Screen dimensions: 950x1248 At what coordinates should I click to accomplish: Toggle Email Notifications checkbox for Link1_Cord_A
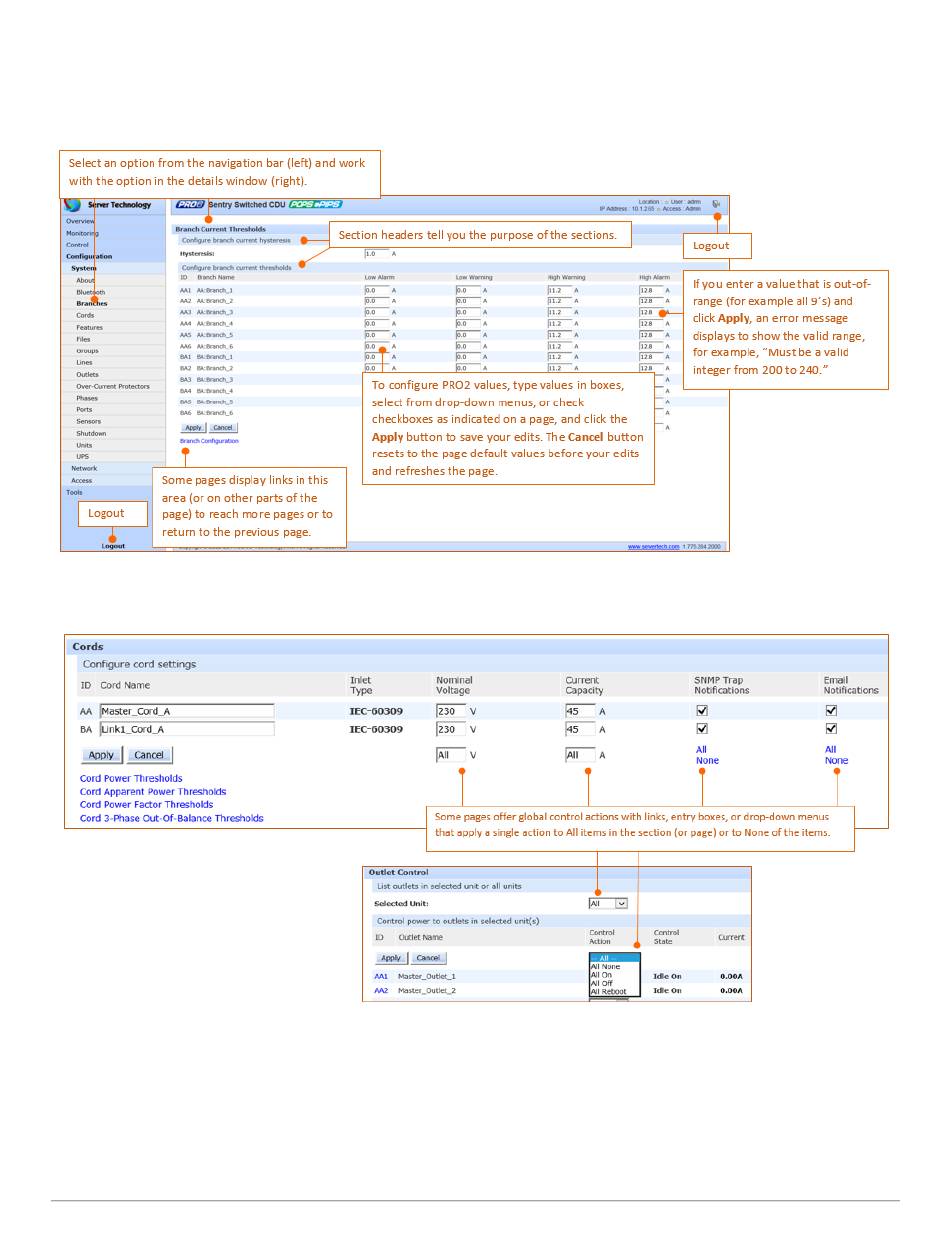point(831,729)
